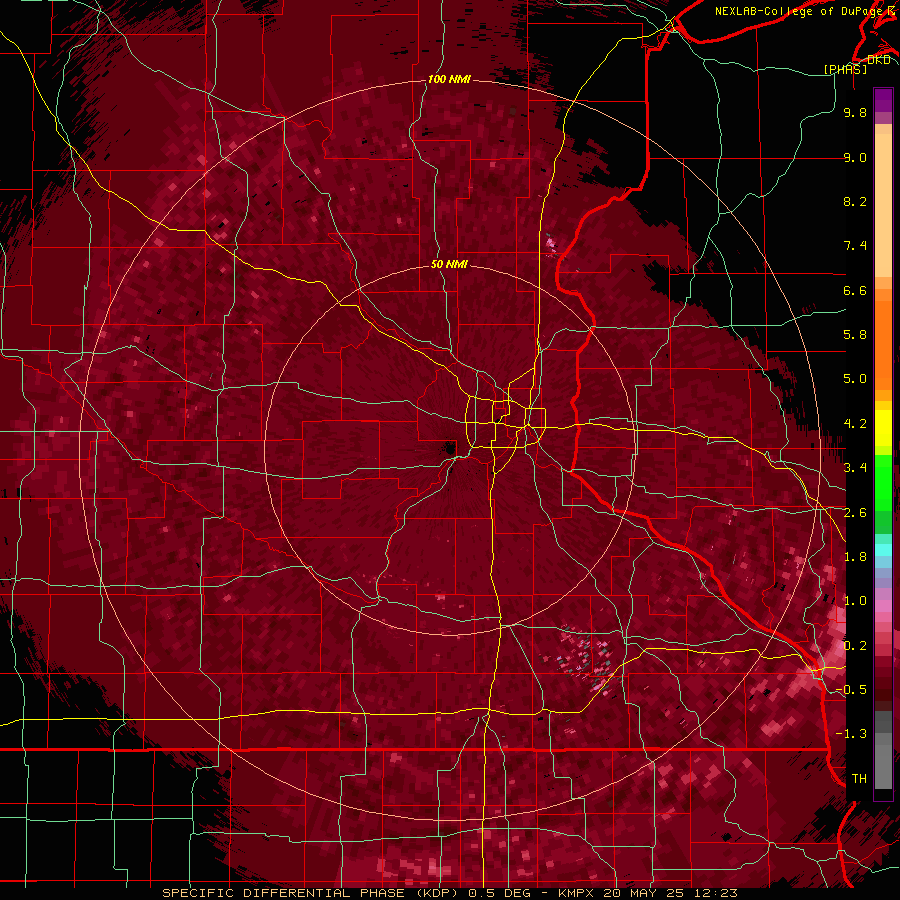Viewport: 900px width, 900px height.
Task: Click the black radar site dot at map center
Action: coord(450,448)
